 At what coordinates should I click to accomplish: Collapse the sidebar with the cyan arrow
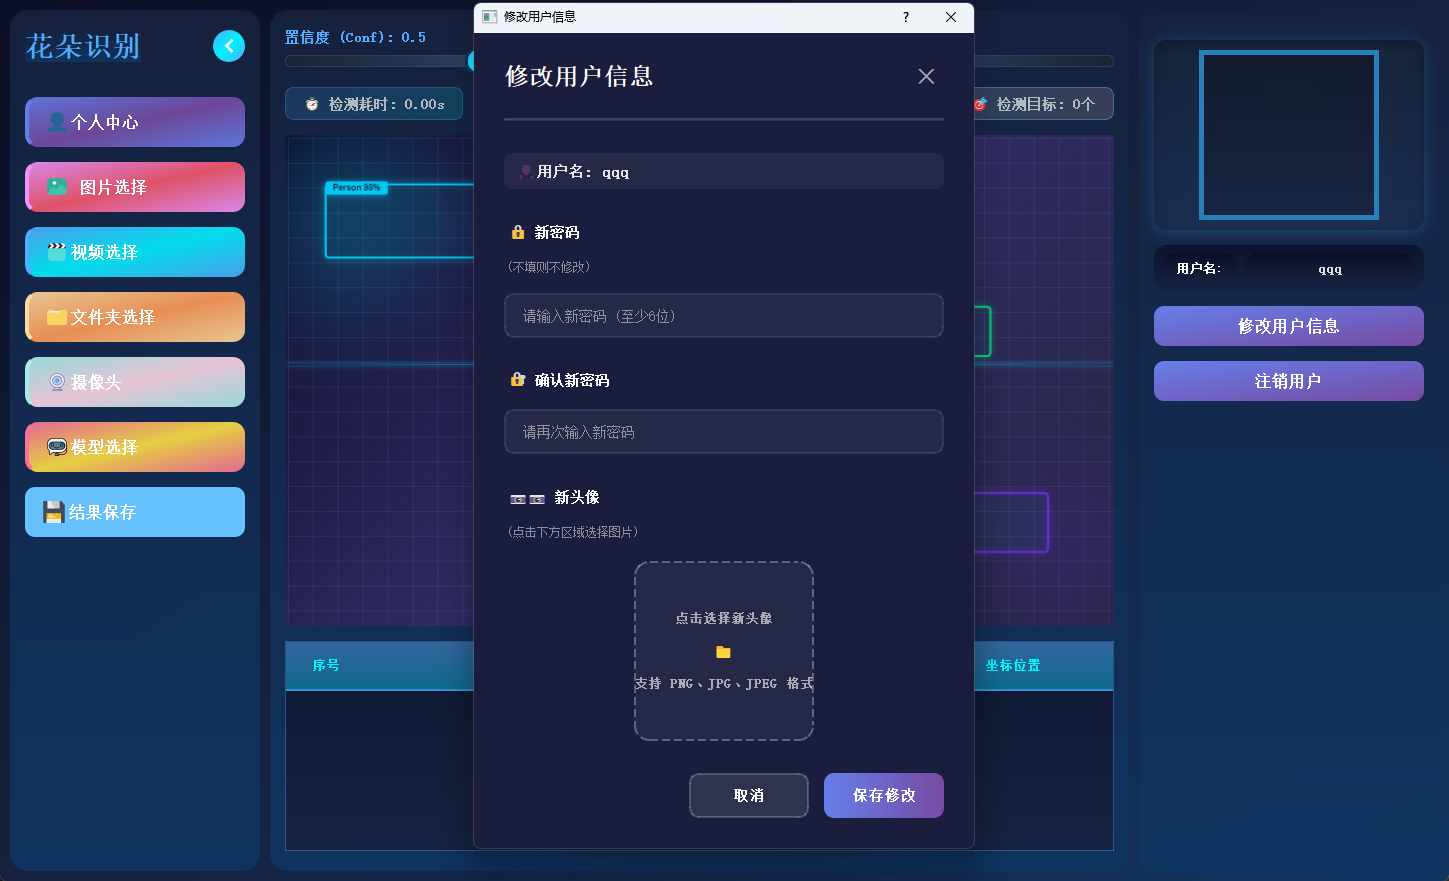229,46
